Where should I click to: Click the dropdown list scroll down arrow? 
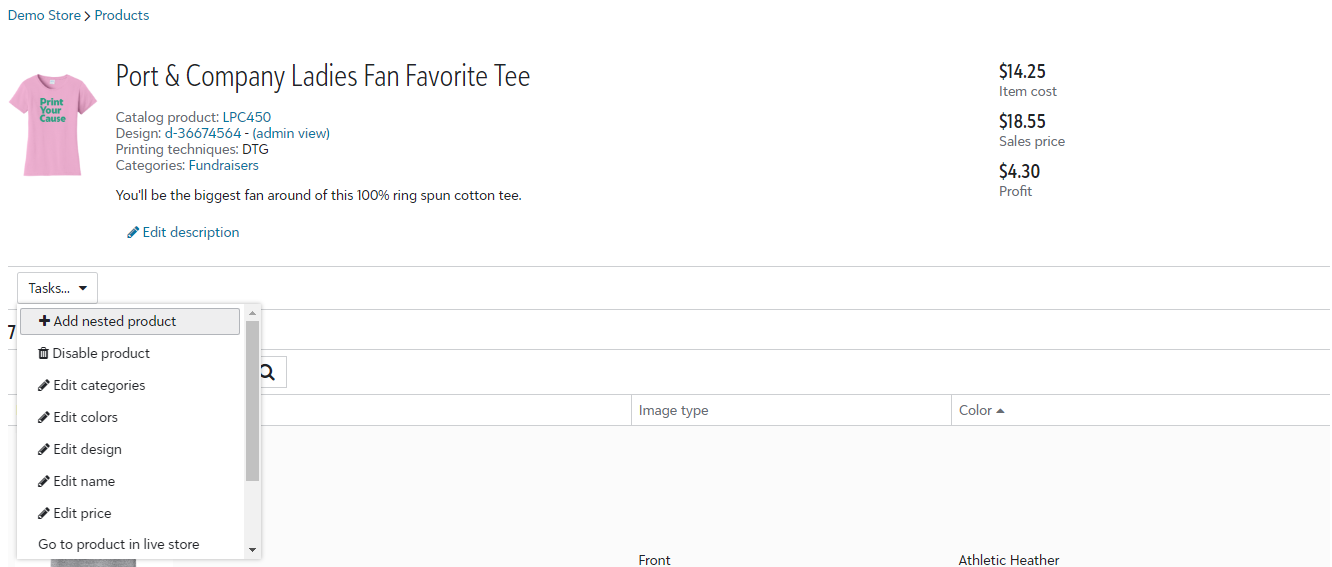(x=252, y=550)
